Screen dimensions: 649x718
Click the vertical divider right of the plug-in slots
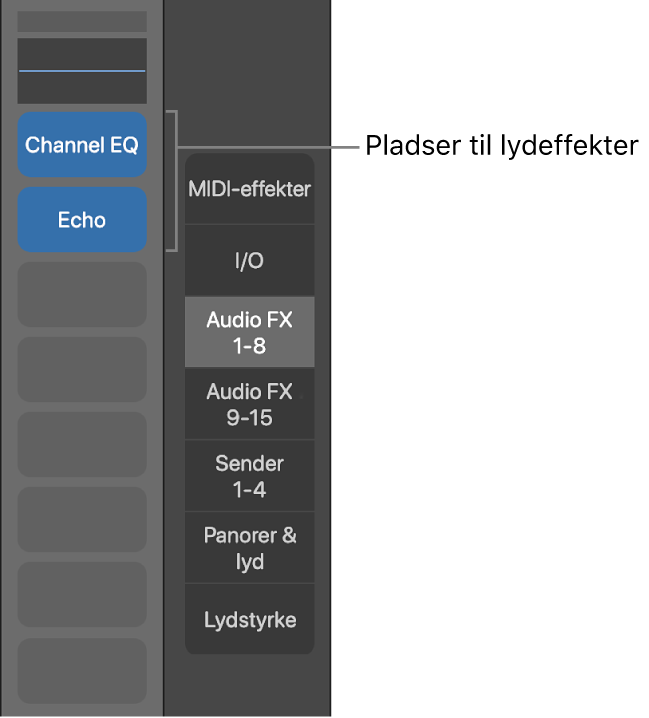click(x=164, y=400)
